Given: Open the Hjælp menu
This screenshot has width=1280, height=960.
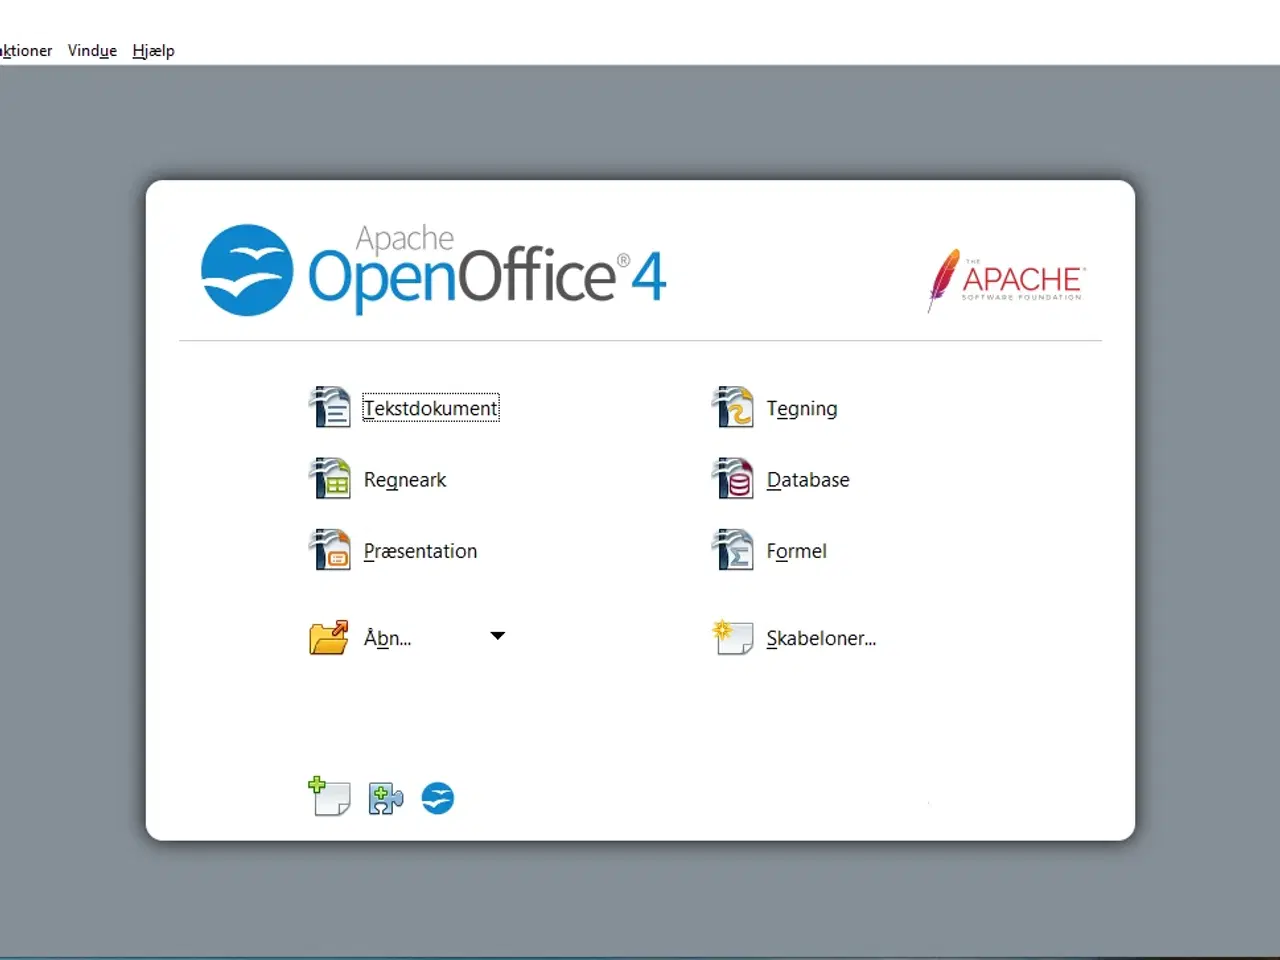Looking at the screenshot, I should click(x=153, y=51).
